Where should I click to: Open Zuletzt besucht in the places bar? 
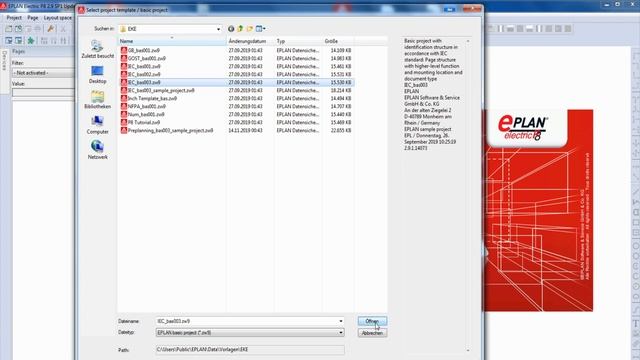tap(98, 49)
